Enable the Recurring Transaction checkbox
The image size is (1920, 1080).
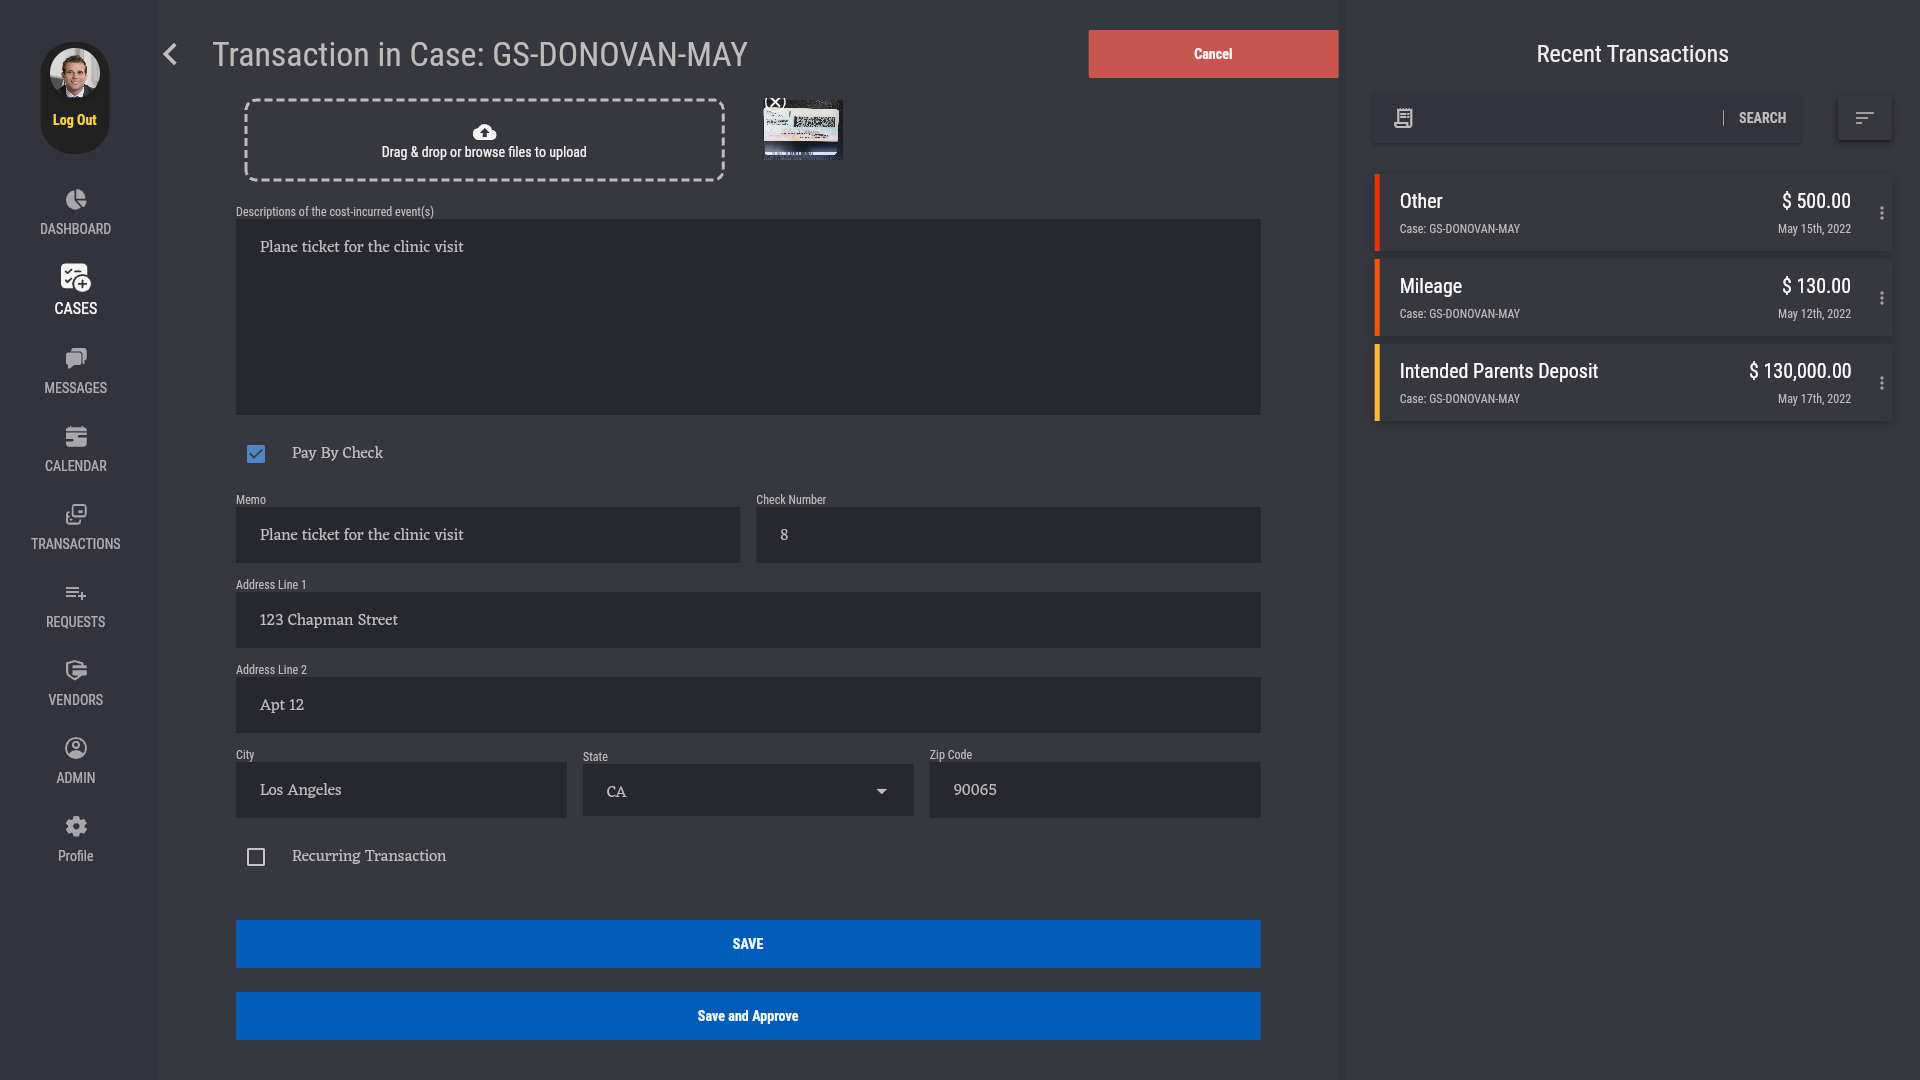coord(256,857)
